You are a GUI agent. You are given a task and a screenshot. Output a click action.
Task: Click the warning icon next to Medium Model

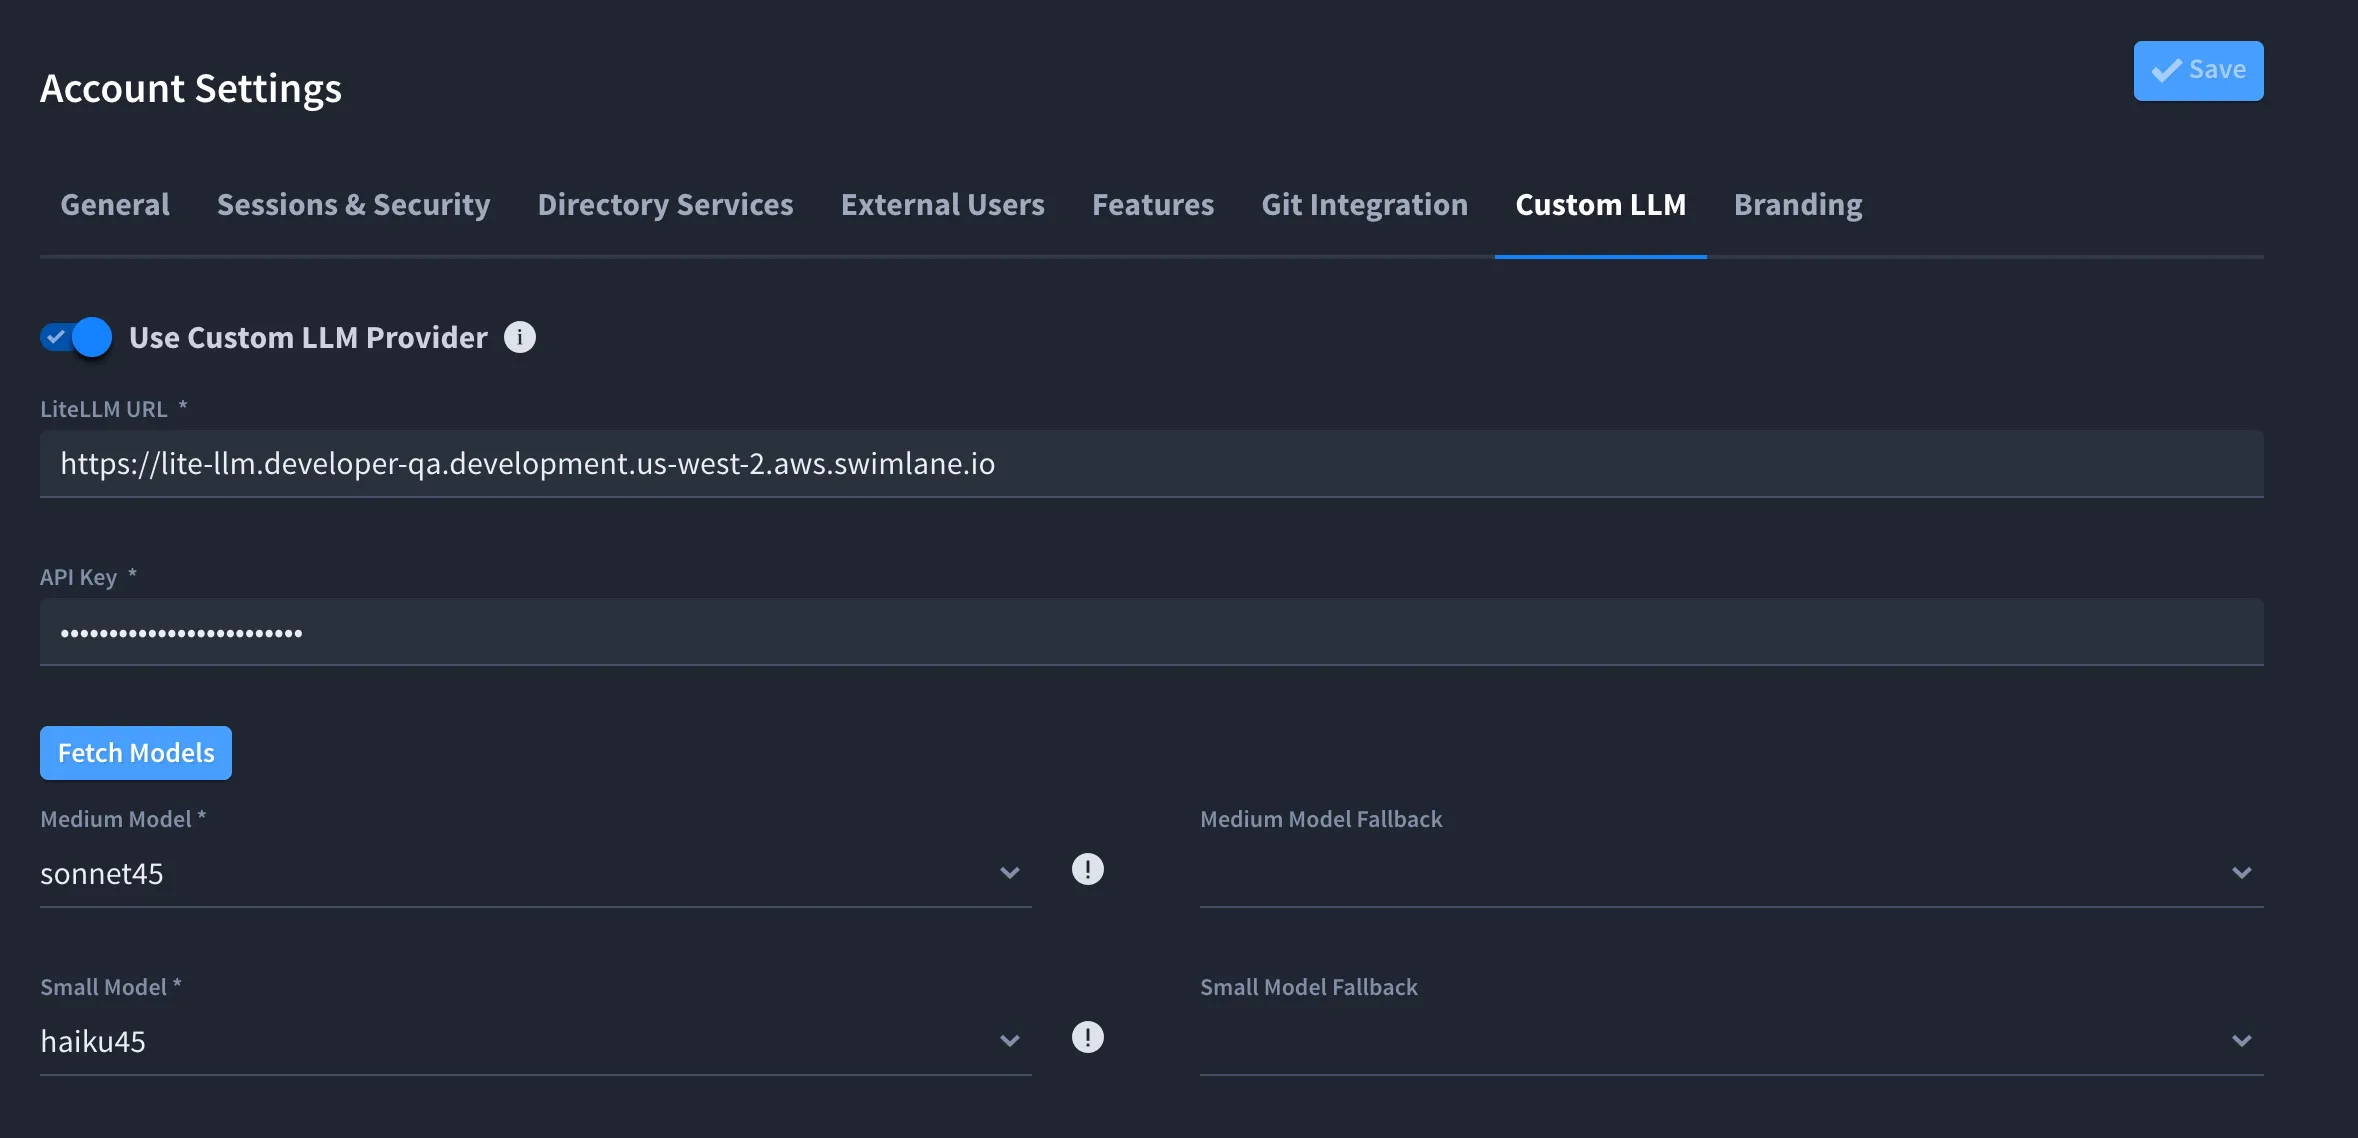point(1087,869)
